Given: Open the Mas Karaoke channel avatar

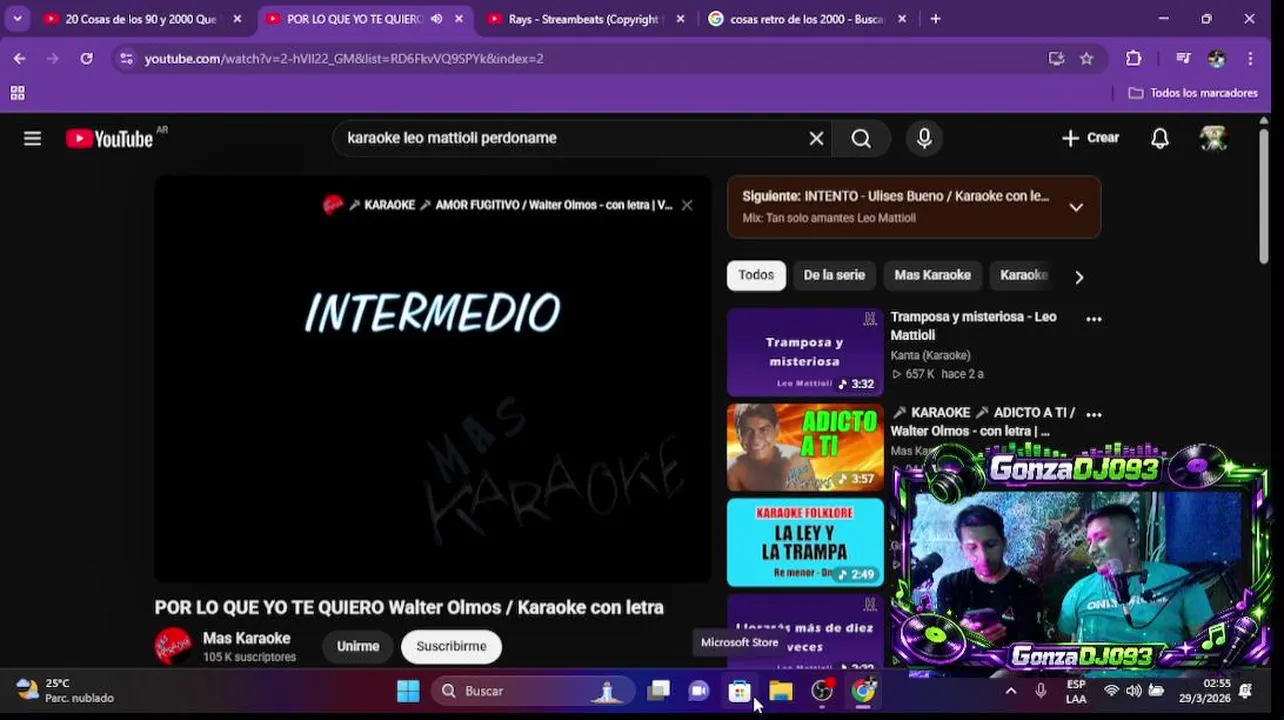Looking at the screenshot, I should 173,646.
